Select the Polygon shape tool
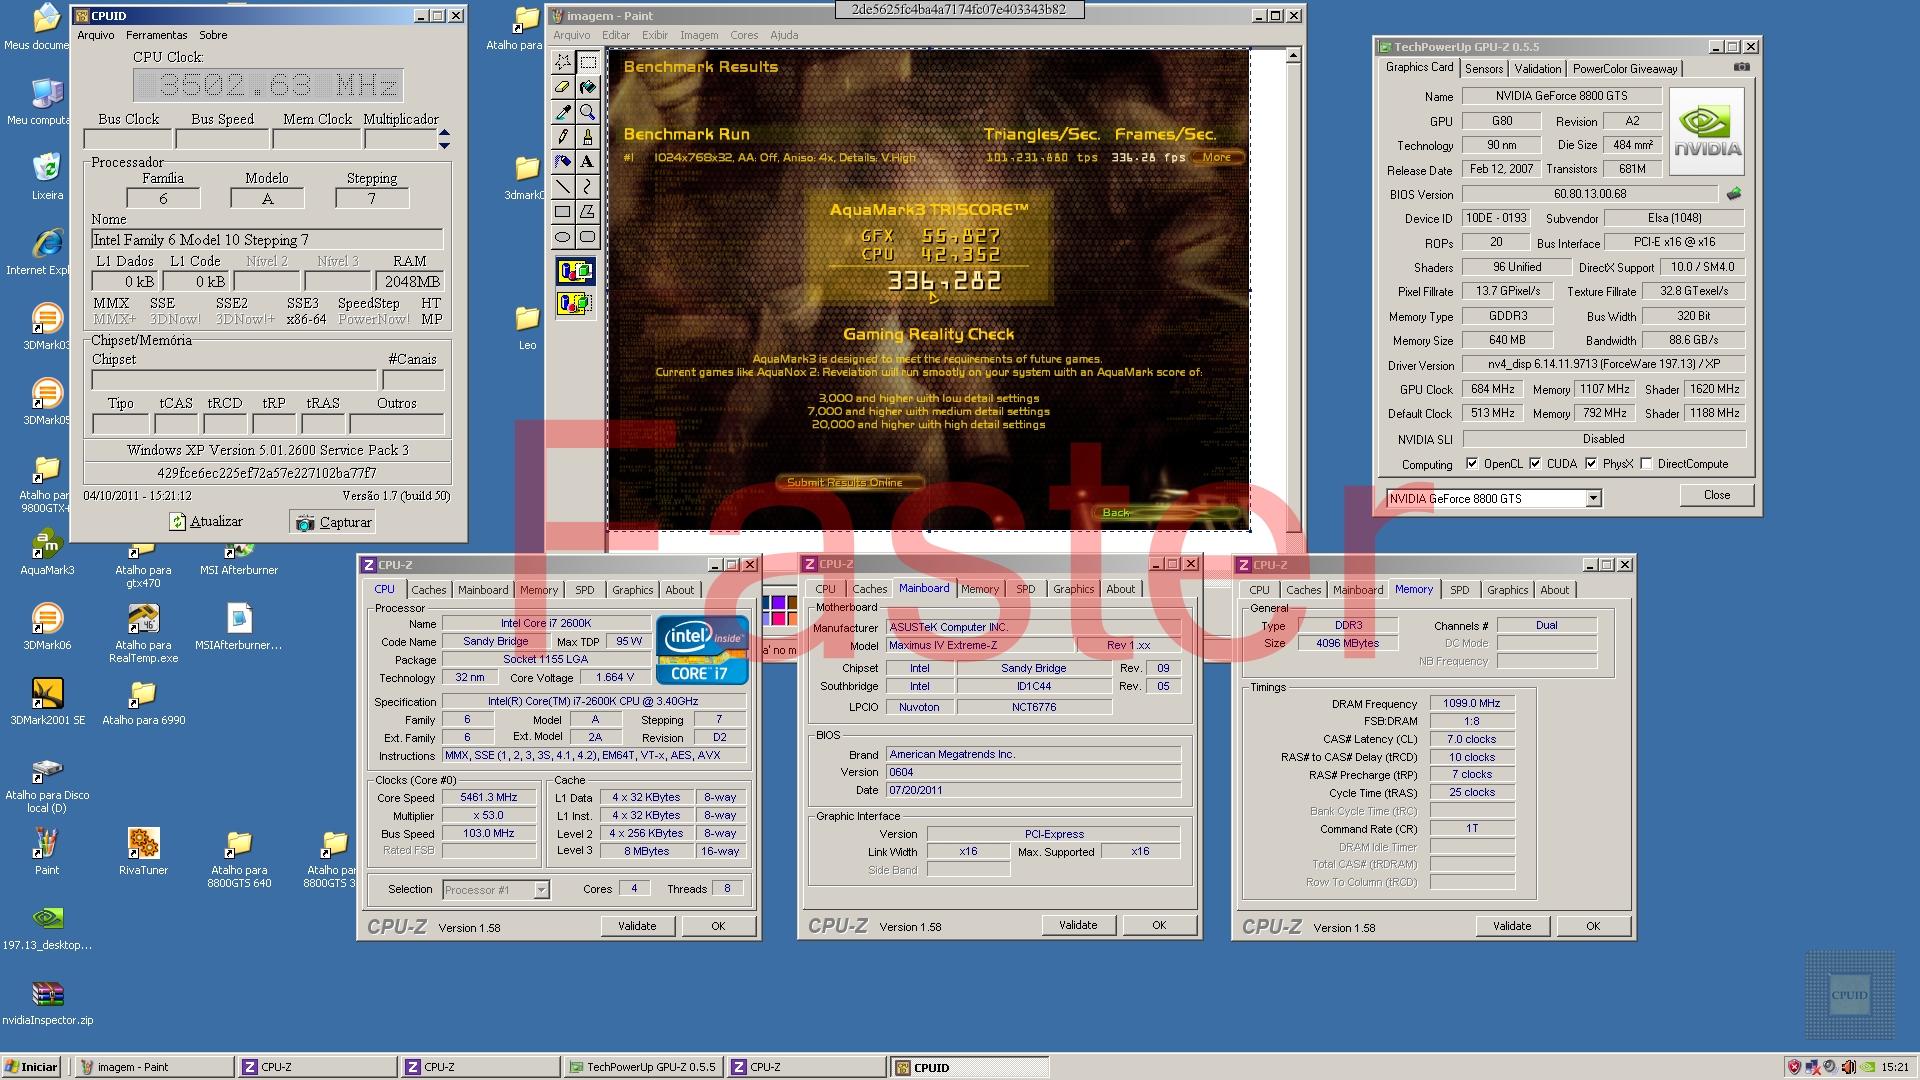Screen dimensions: 1920x1080 coord(588,212)
